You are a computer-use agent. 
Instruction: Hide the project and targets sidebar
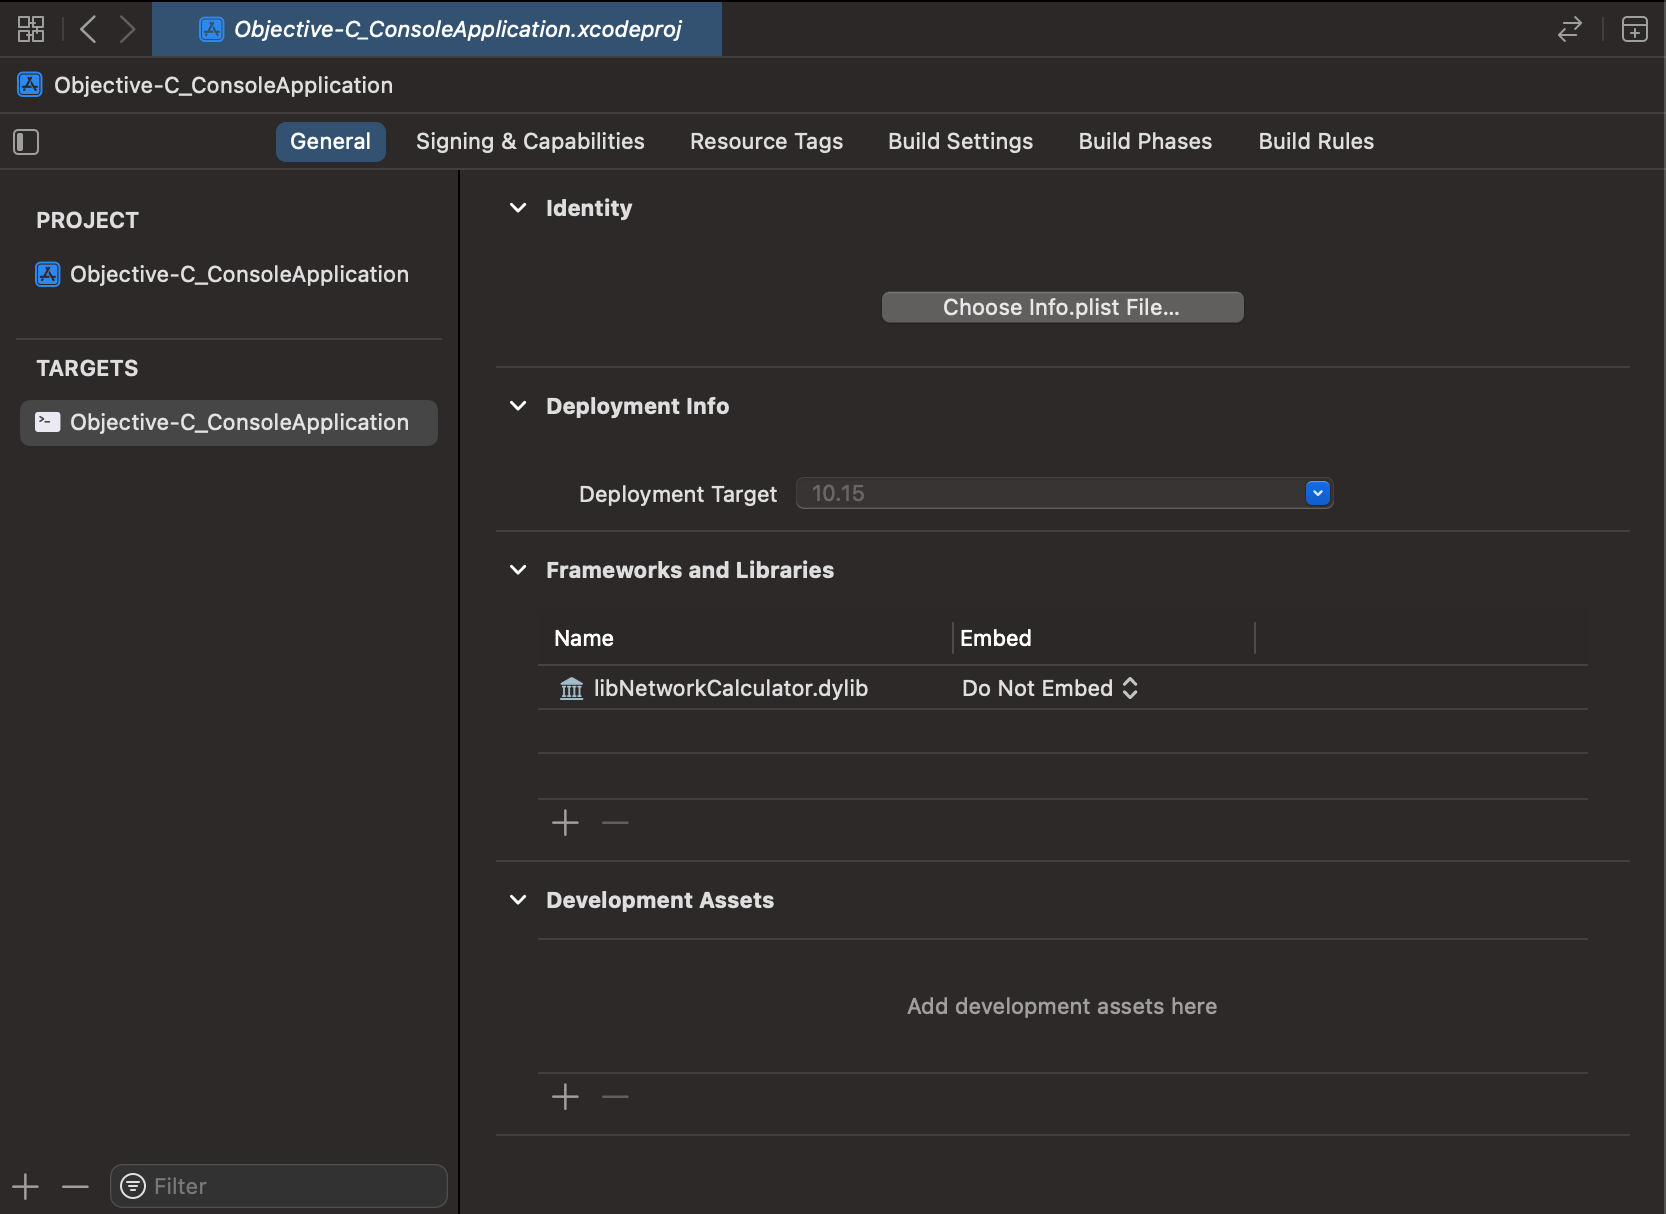26,142
